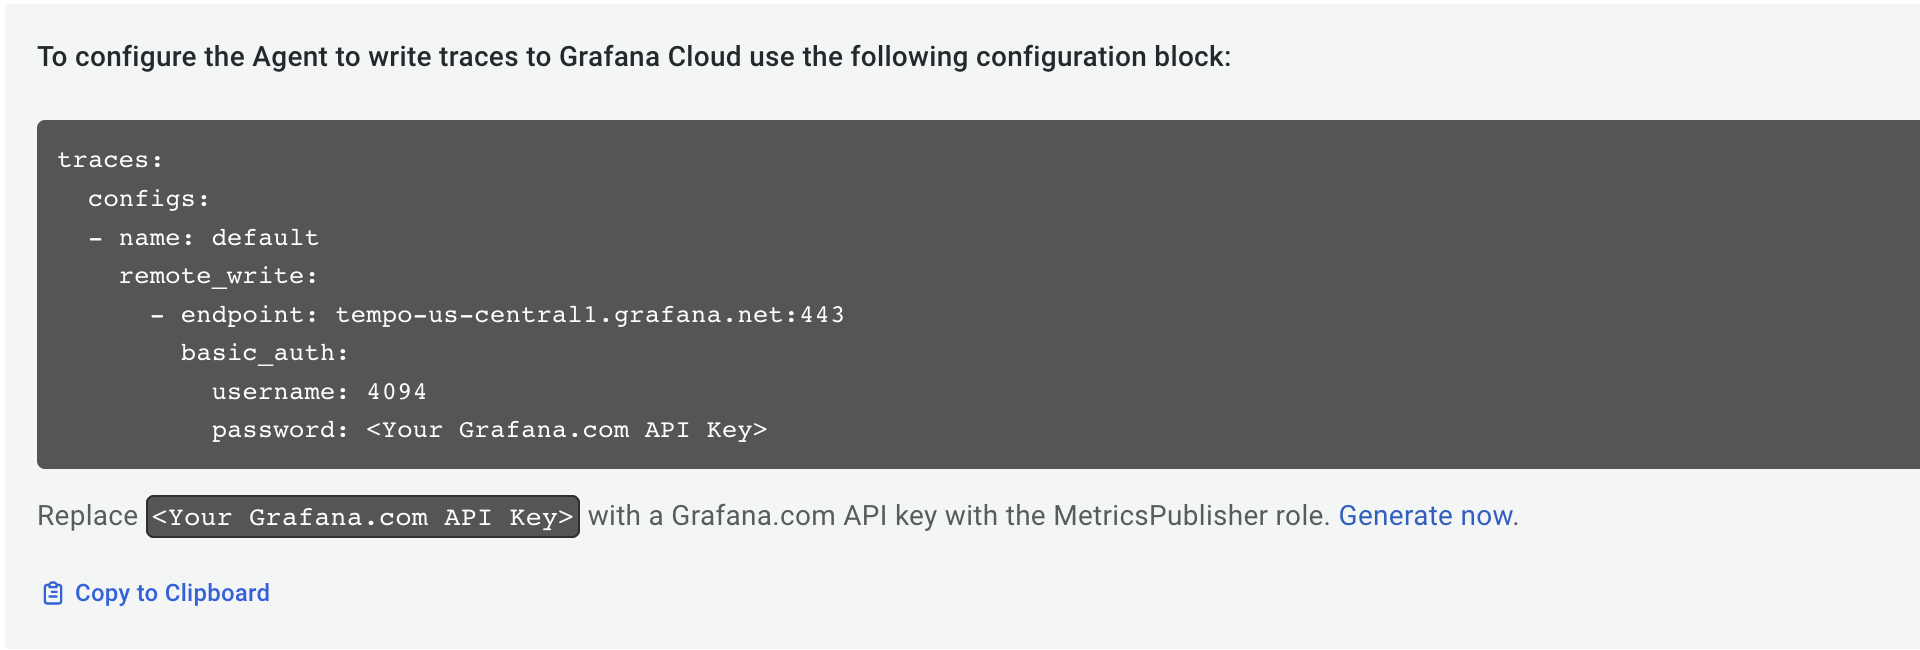Click the clipboard icon beside Copy to Clipboard
The height and width of the screenshot is (650, 1920).
tap(52, 592)
